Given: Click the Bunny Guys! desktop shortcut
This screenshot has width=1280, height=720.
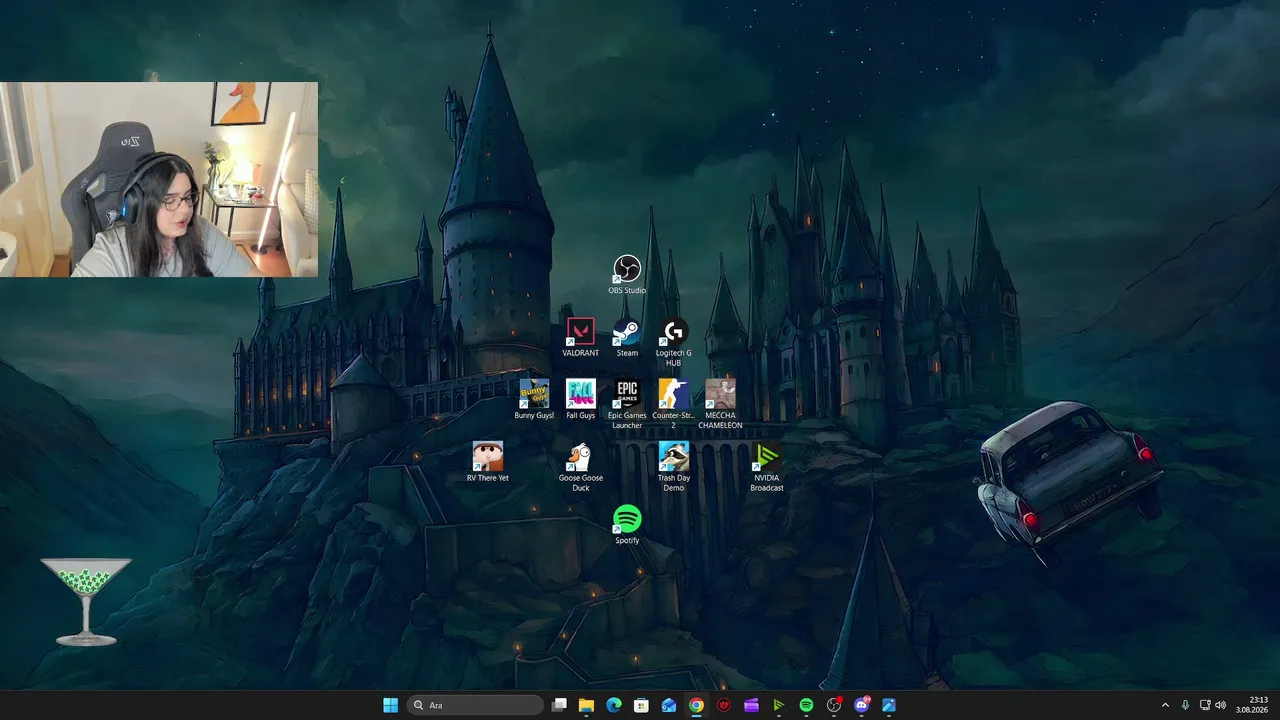Looking at the screenshot, I should tap(534, 399).
